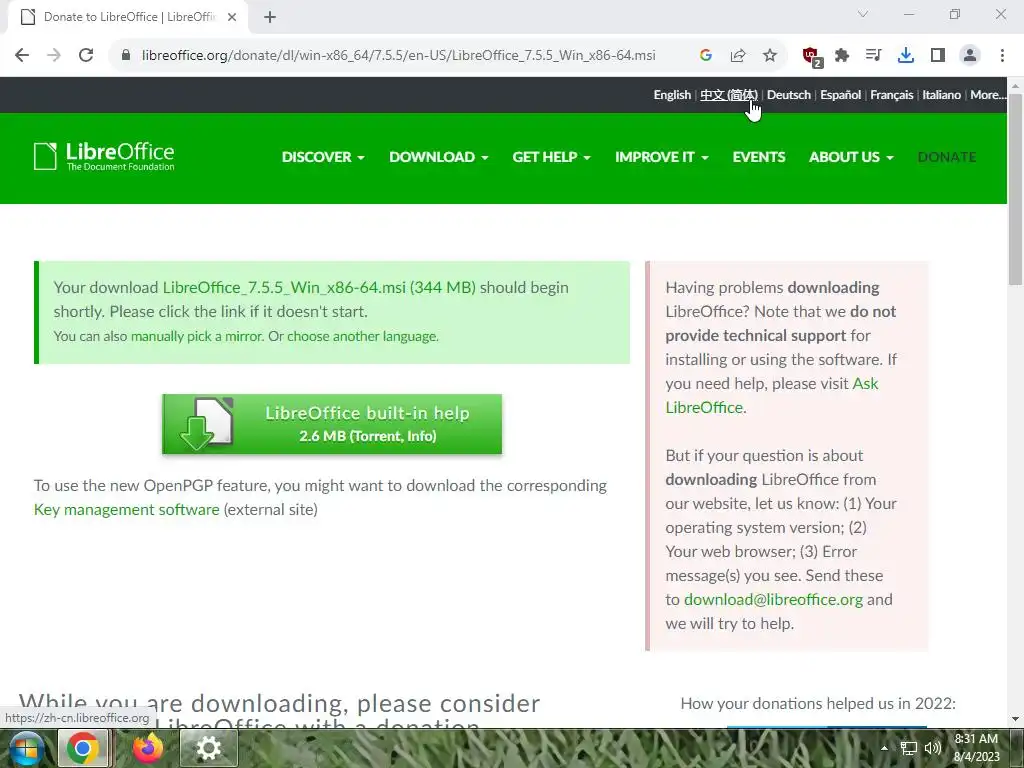
Task: Click the green download arrow document icon
Action: [206, 424]
